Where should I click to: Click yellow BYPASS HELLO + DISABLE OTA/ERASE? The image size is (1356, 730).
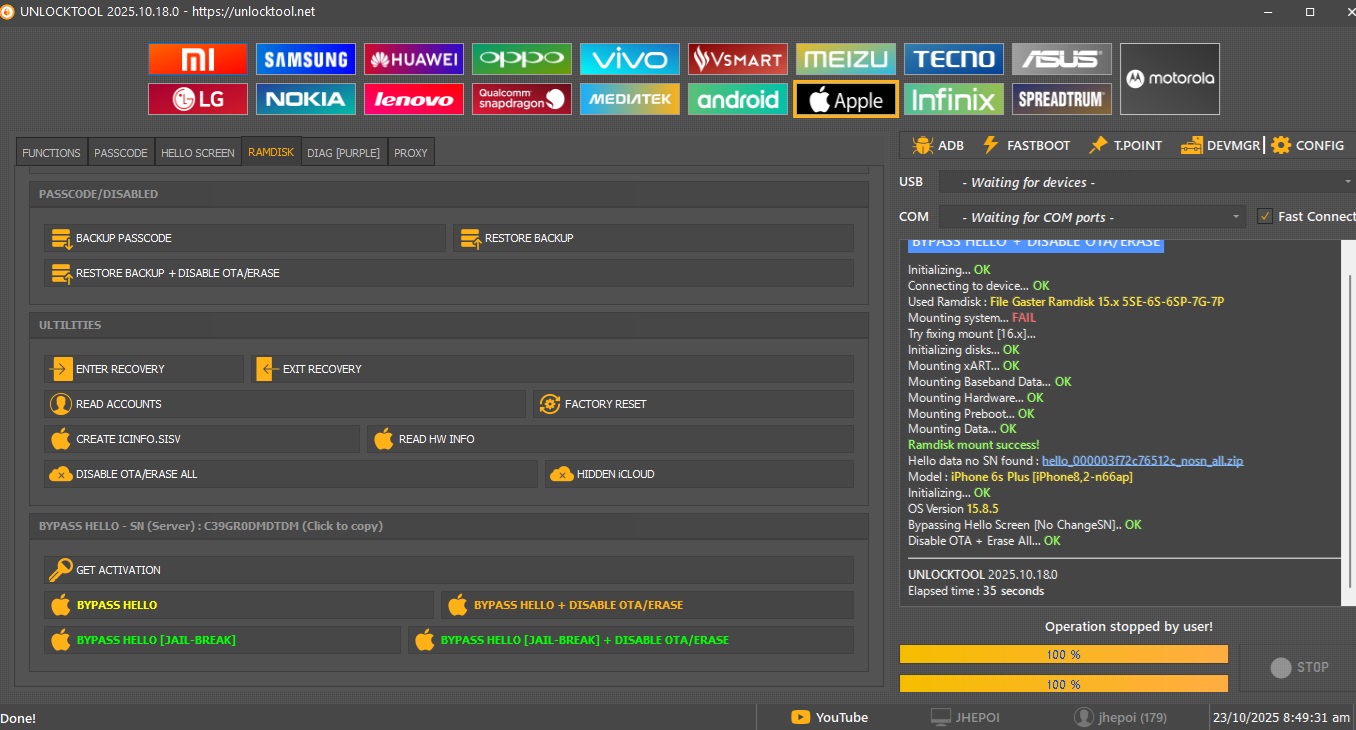[x=647, y=605]
